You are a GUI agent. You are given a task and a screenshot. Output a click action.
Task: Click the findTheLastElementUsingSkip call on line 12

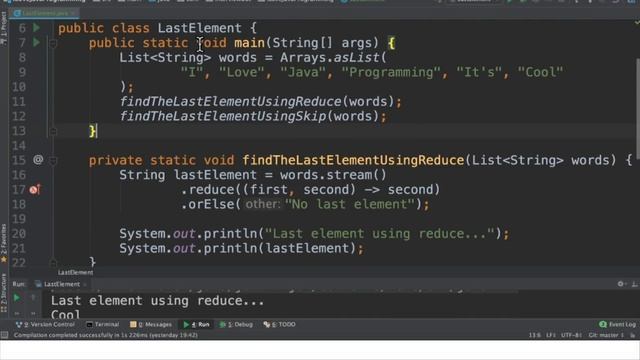[223, 116]
